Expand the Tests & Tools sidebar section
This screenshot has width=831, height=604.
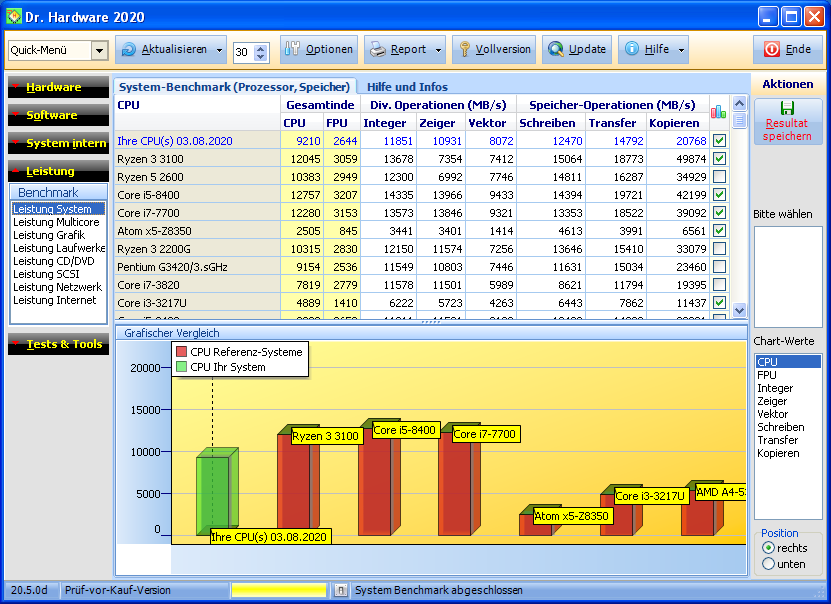(x=58, y=344)
